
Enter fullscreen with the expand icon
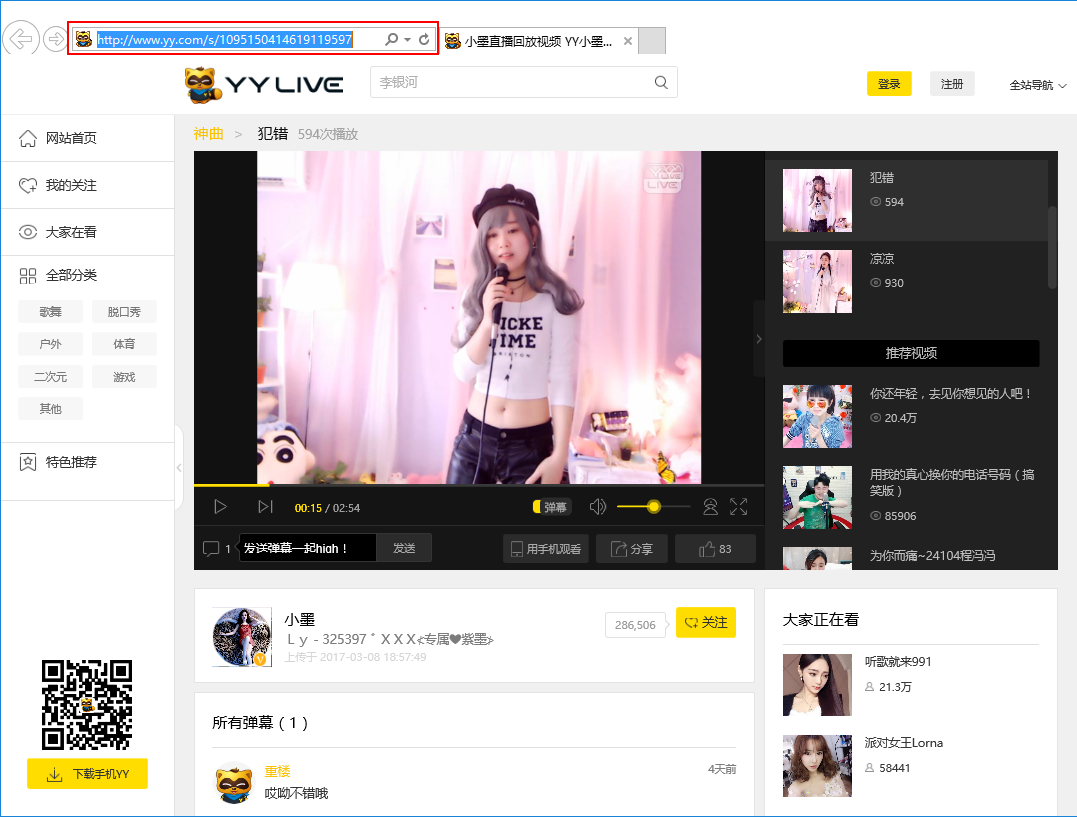(x=739, y=507)
